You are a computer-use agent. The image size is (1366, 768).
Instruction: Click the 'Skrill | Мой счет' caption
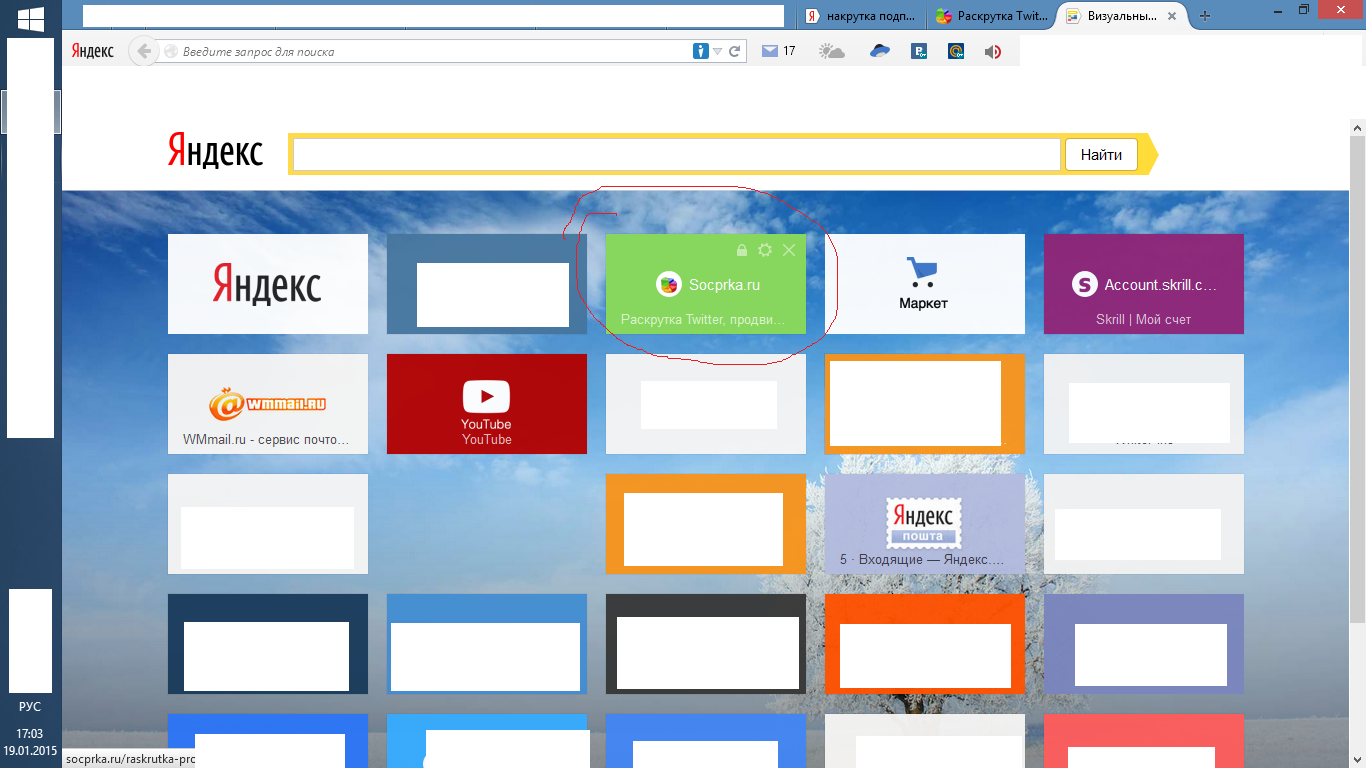tap(1143, 320)
